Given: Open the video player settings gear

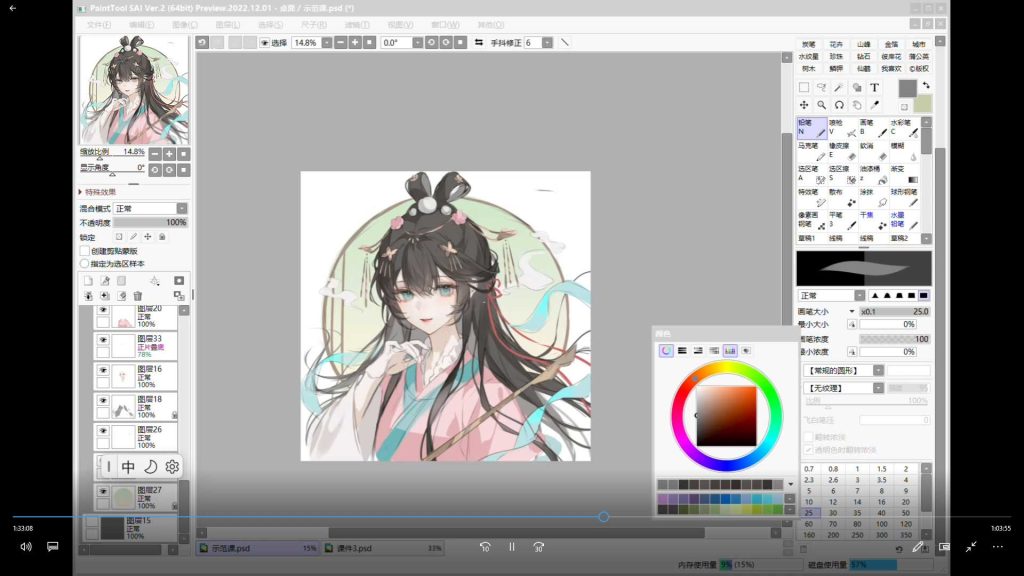Looking at the screenshot, I should coord(172,467).
